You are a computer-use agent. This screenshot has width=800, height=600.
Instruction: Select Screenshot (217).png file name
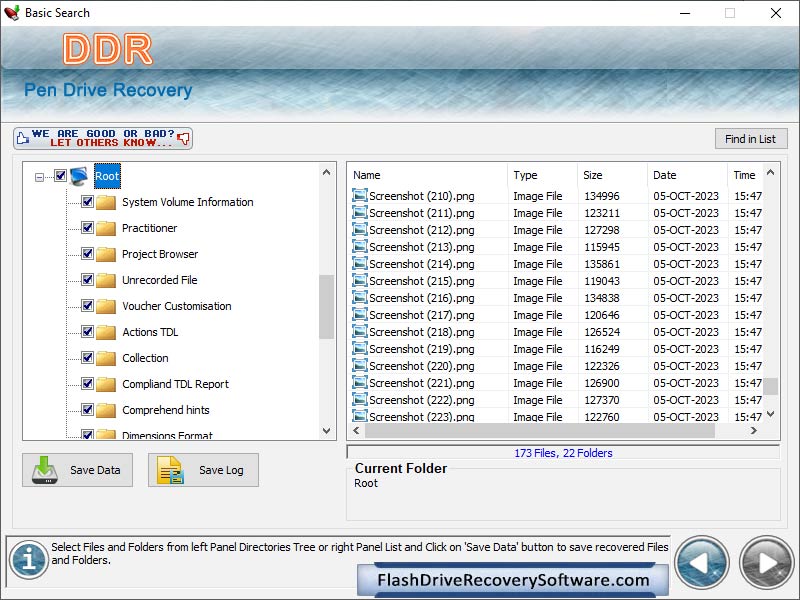tap(421, 315)
